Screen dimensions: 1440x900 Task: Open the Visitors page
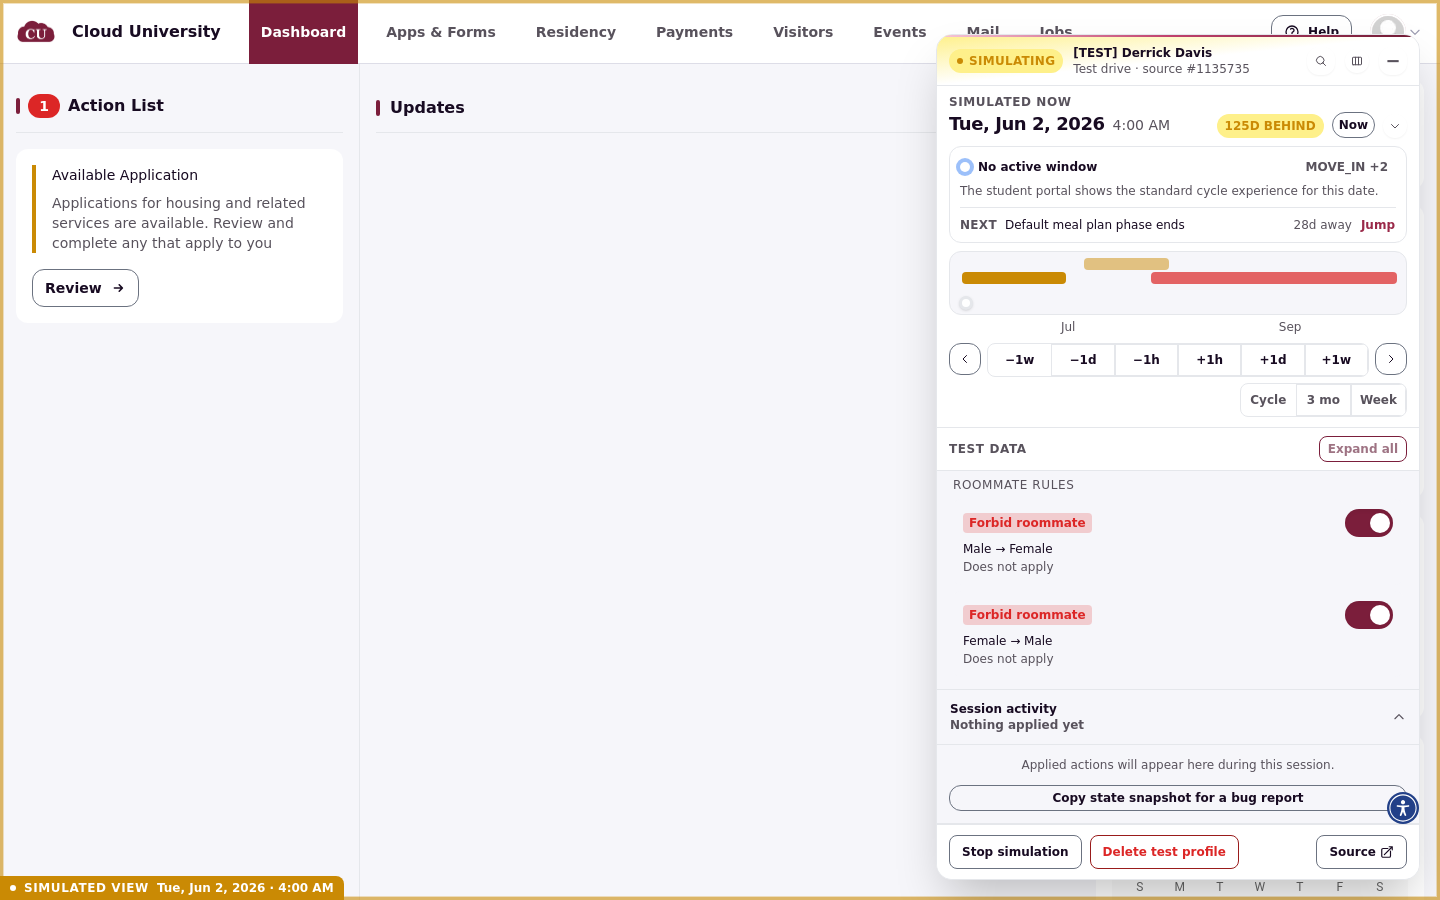803,32
